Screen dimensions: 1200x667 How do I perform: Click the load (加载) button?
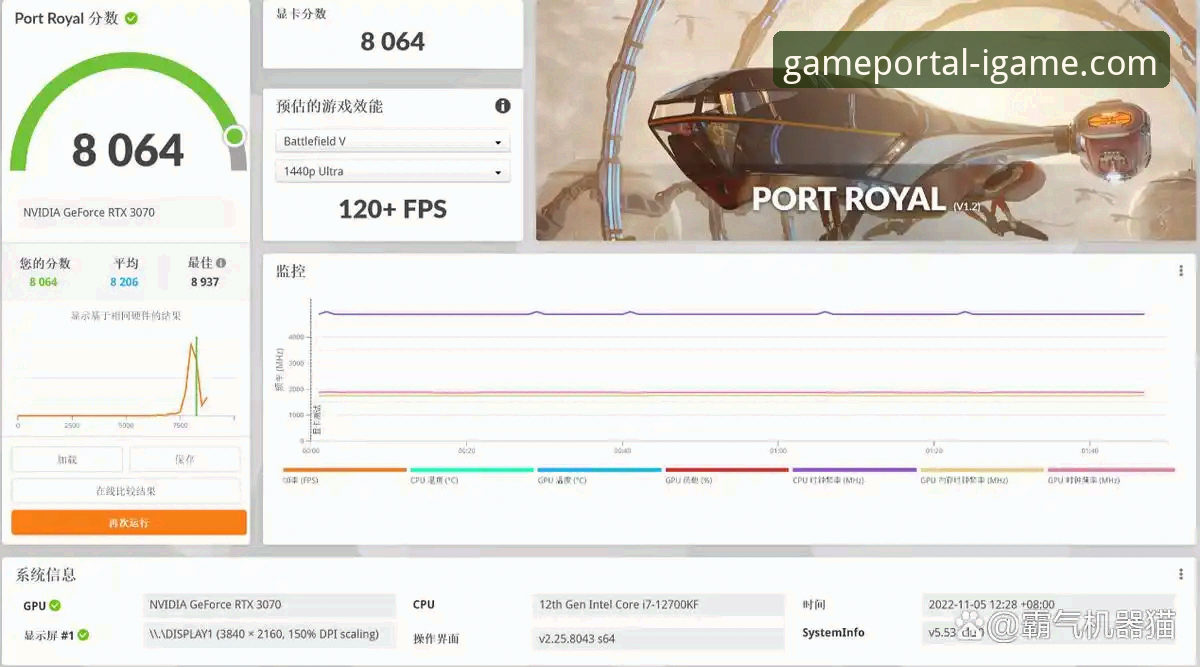point(67,459)
